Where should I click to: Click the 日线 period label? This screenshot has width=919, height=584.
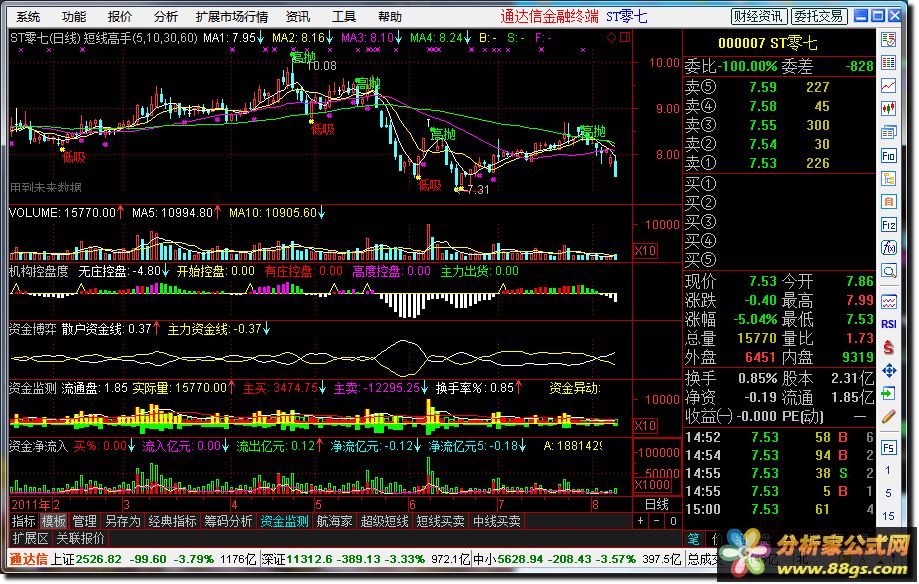657,504
